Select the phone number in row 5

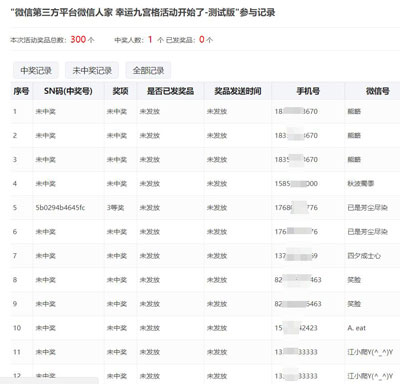coord(296,208)
